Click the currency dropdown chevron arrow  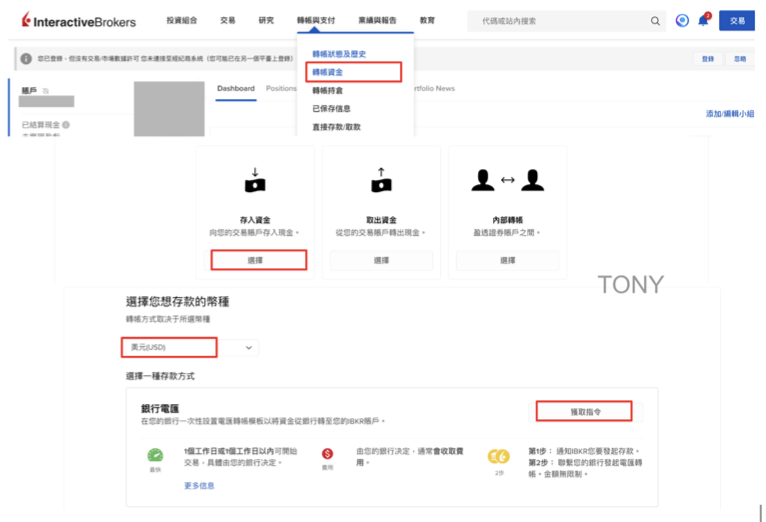(249, 348)
